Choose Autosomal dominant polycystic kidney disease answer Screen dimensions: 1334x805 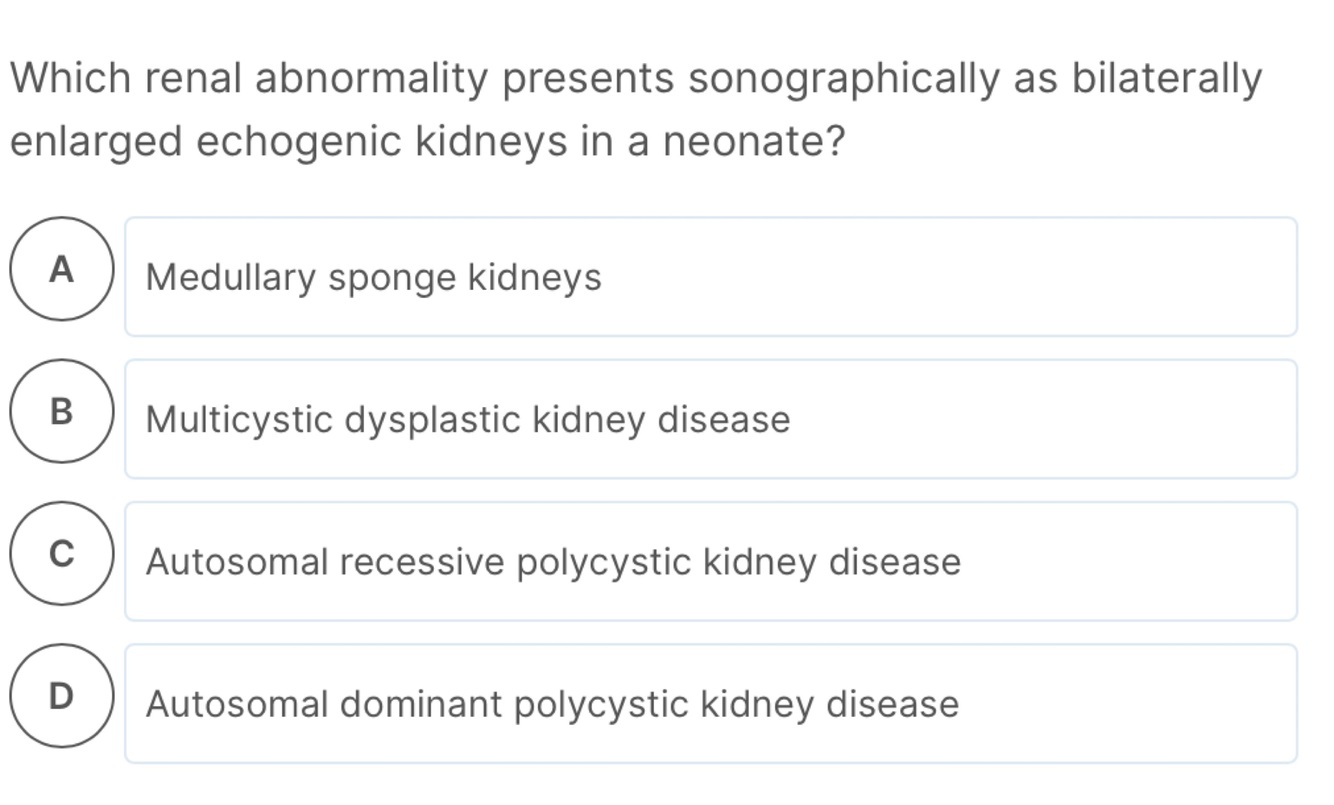click(x=710, y=704)
